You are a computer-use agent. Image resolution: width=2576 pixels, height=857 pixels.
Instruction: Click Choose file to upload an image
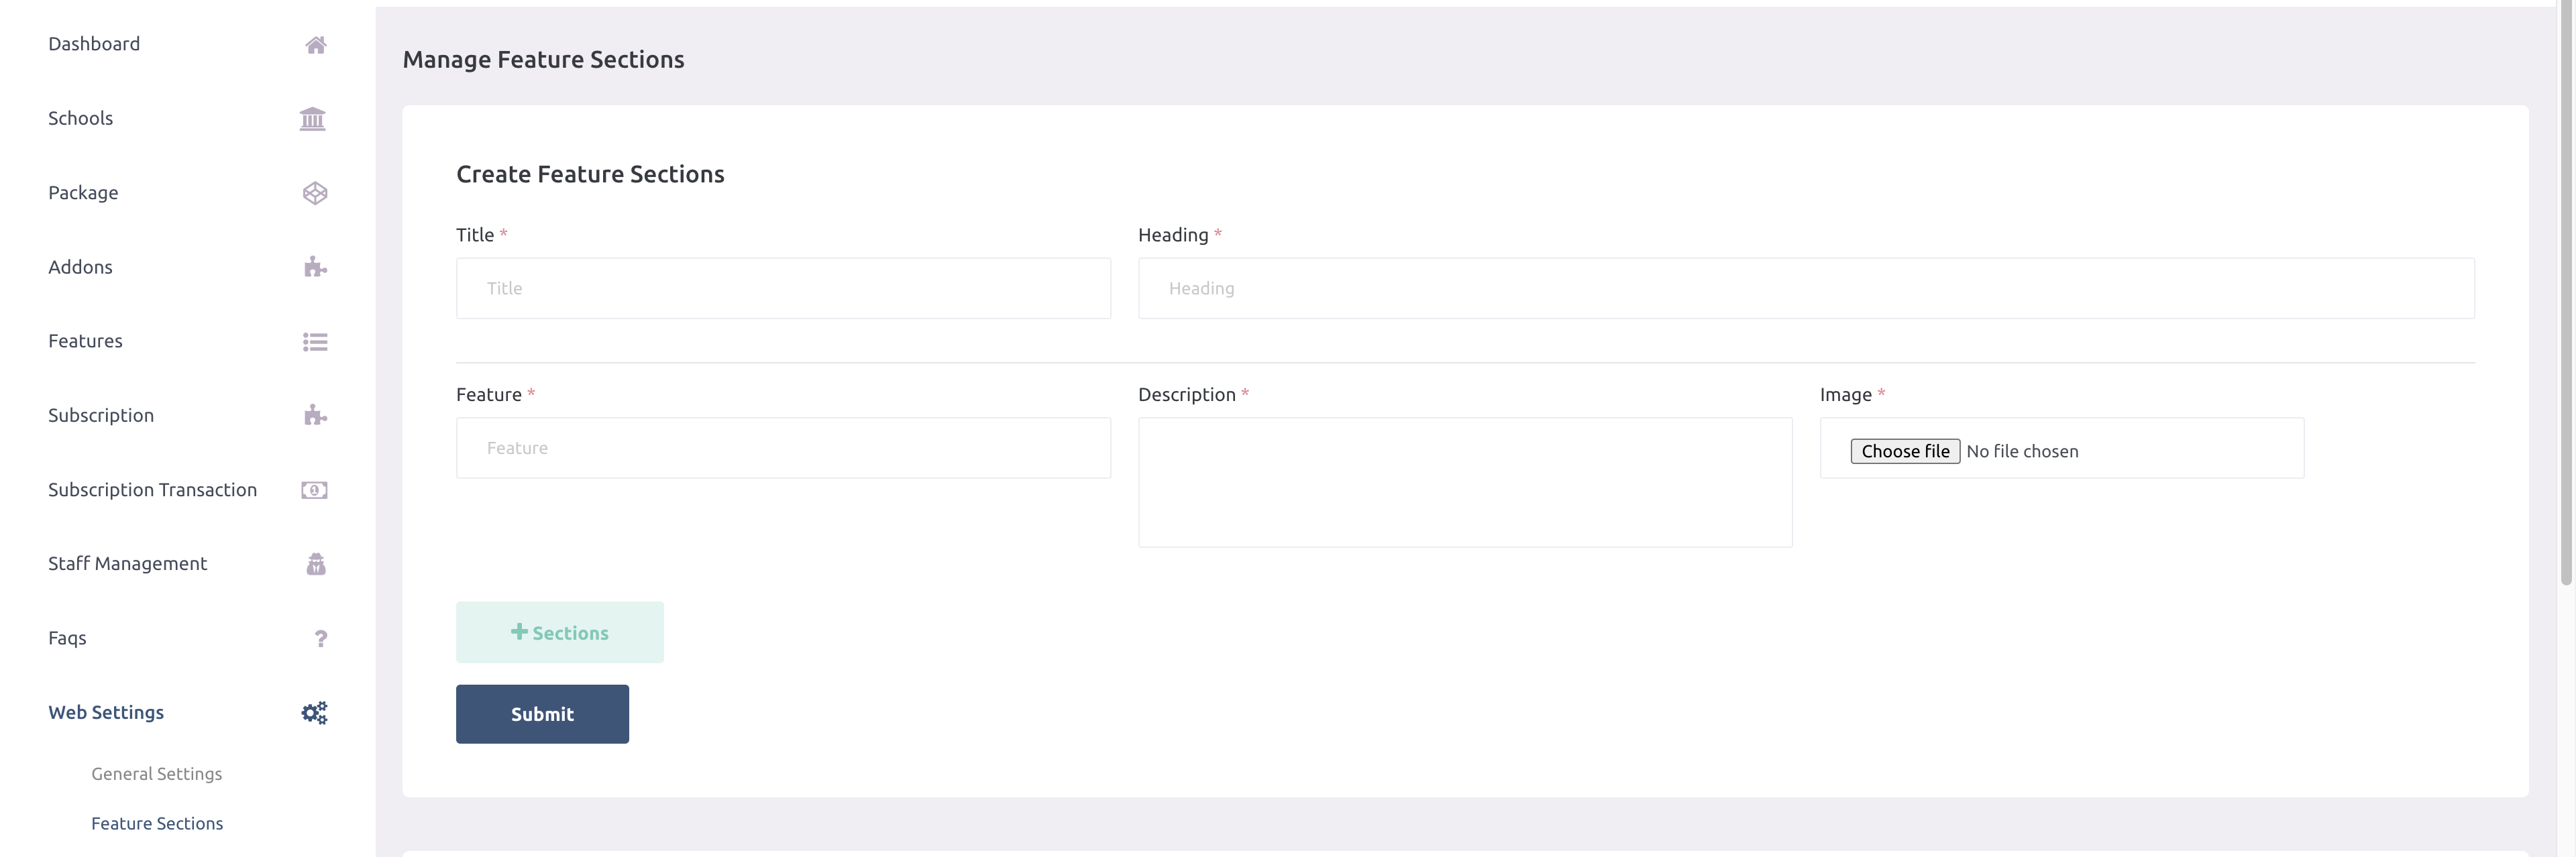[1904, 451]
